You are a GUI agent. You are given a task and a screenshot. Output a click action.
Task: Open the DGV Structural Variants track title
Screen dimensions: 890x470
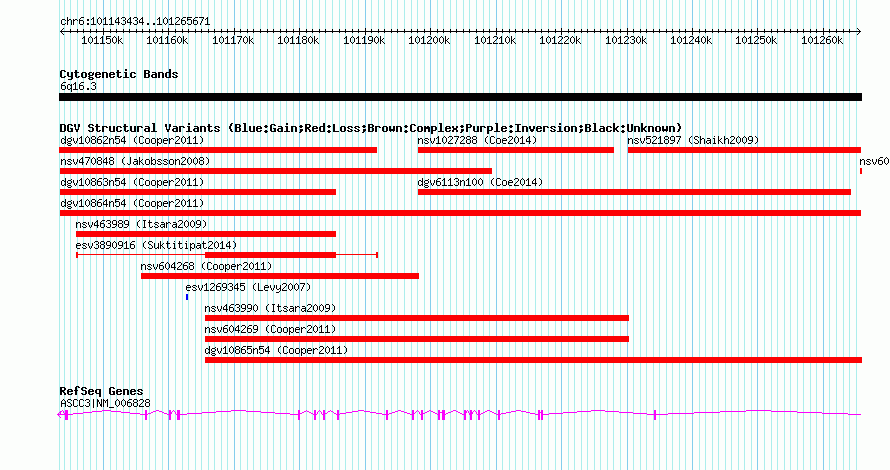[371, 128]
